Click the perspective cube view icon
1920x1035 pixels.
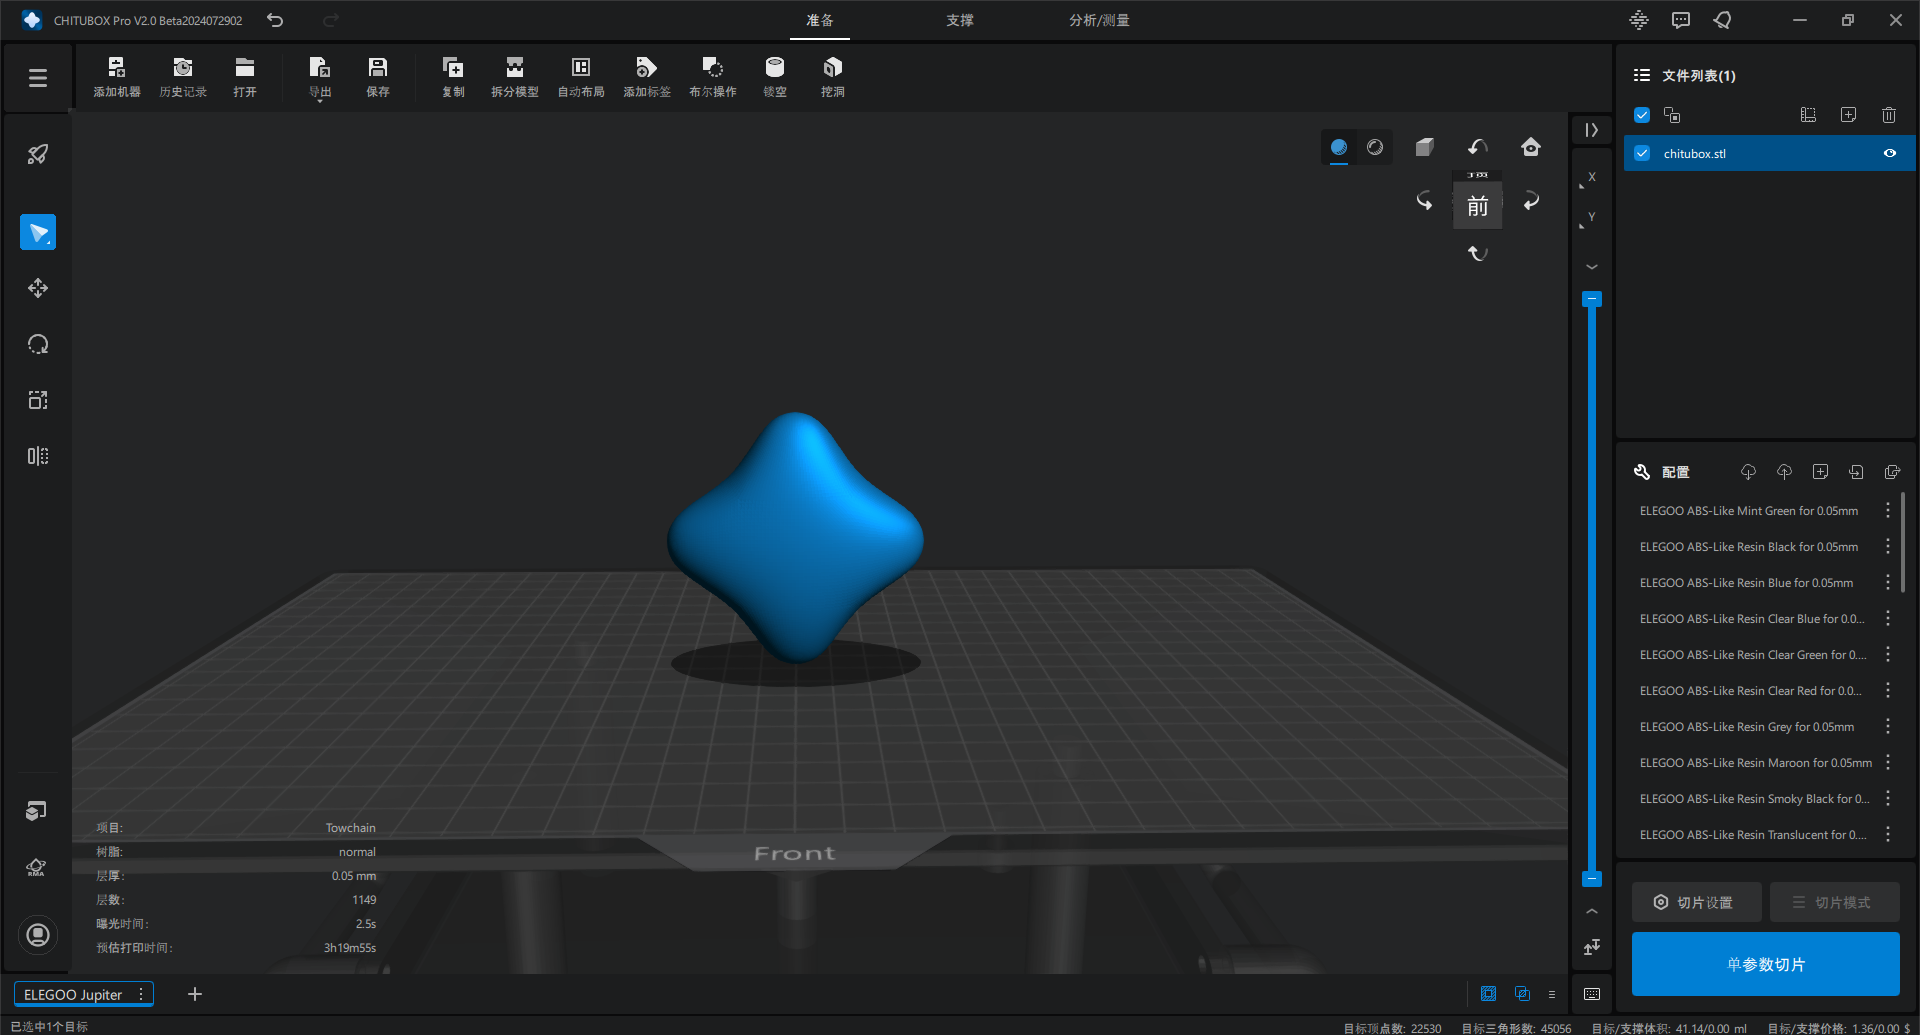coord(1425,148)
